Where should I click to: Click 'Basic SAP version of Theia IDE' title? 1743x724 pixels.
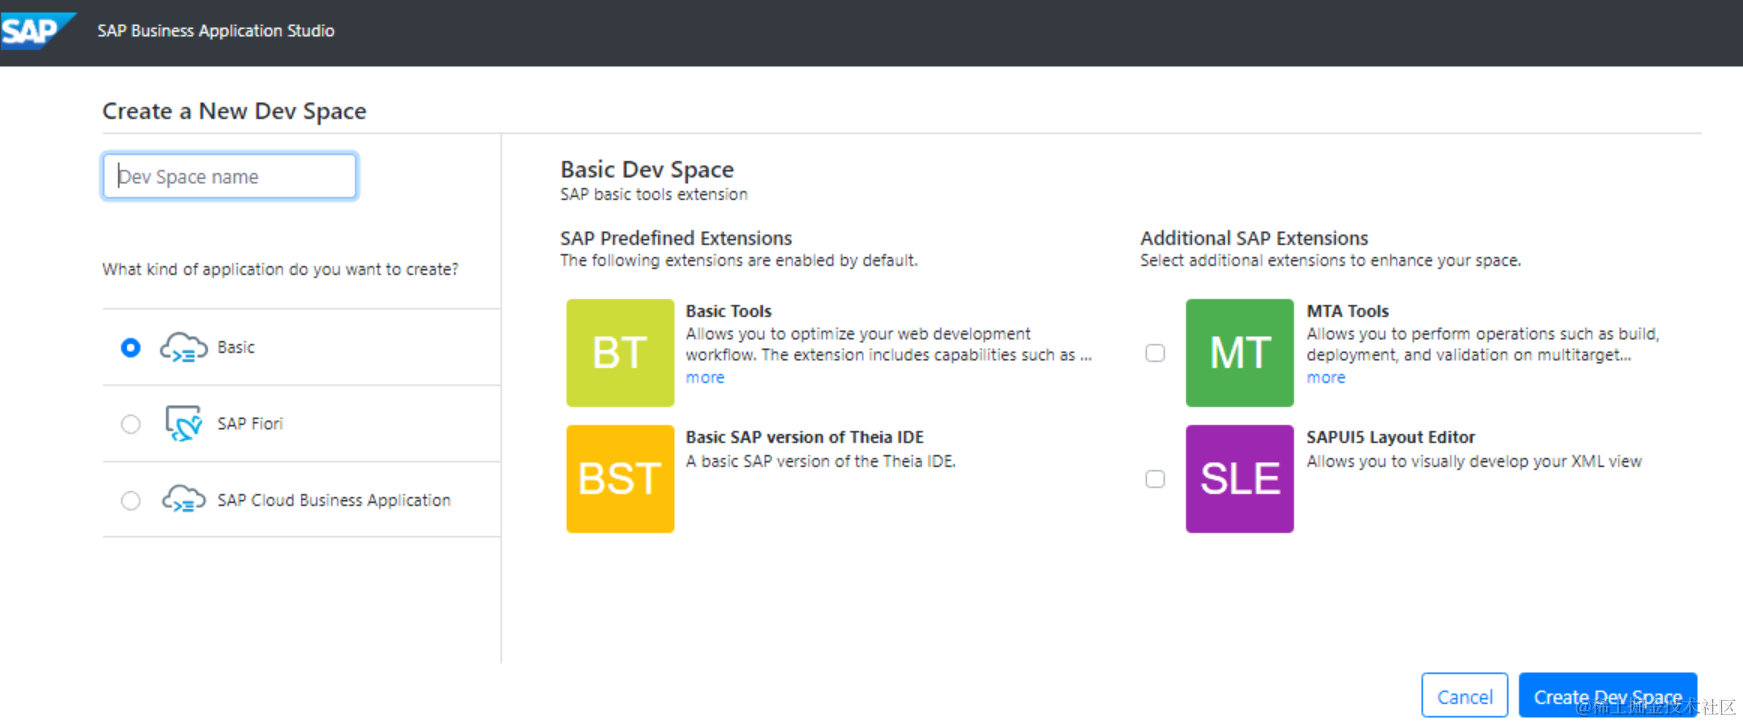[x=805, y=437]
